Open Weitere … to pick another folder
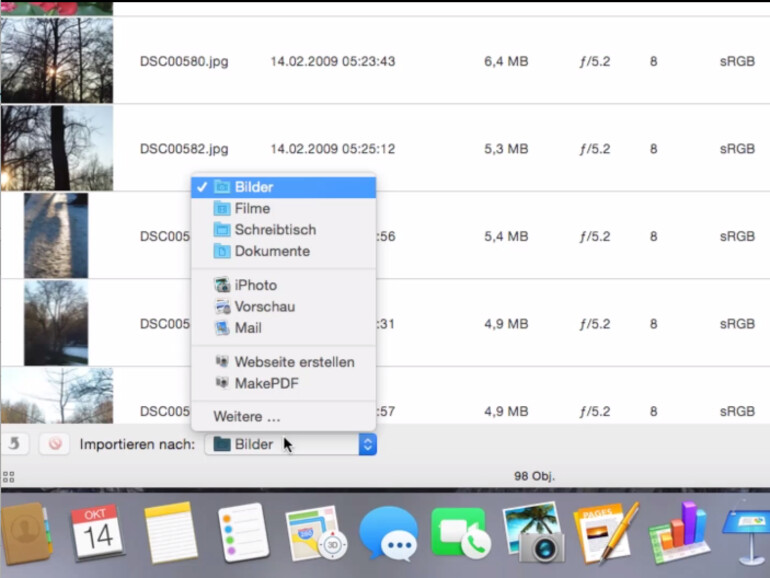This screenshot has height=578, width=770. click(x=283, y=417)
